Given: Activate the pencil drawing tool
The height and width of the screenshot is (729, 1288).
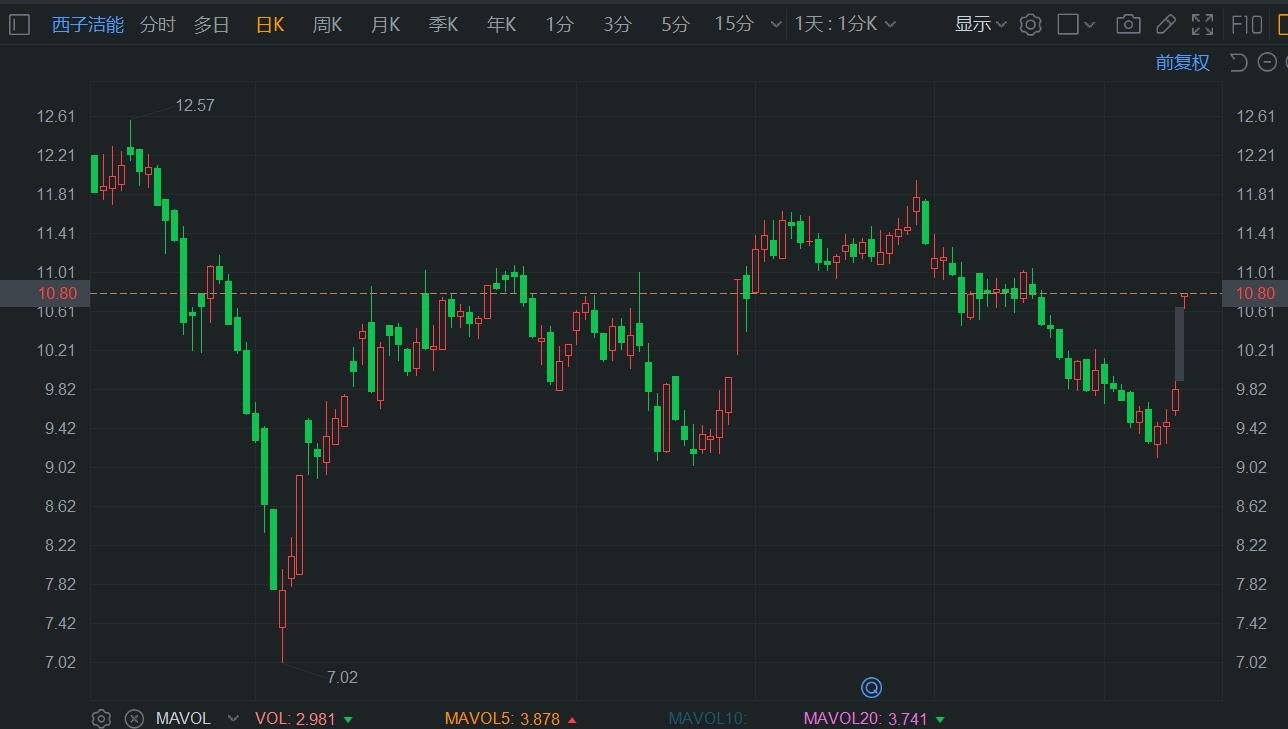Looking at the screenshot, I should 1165,25.
